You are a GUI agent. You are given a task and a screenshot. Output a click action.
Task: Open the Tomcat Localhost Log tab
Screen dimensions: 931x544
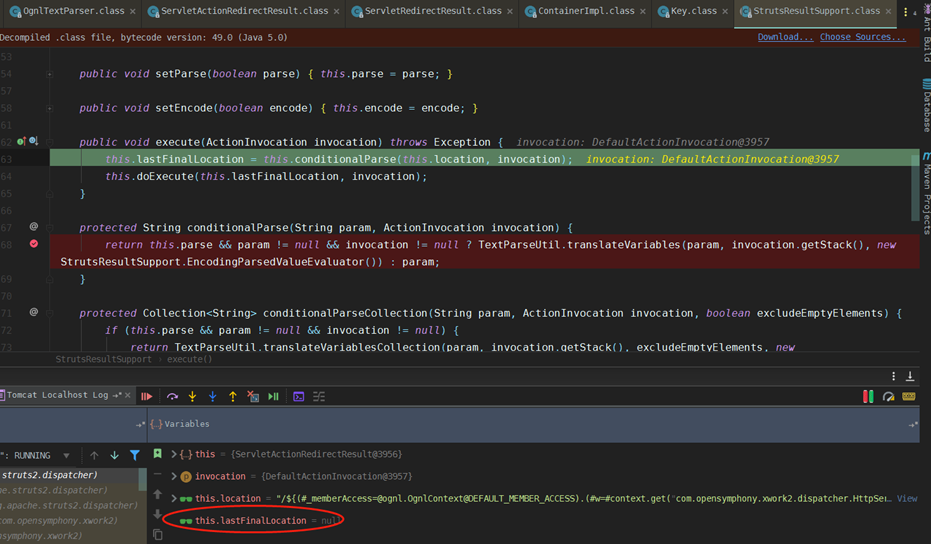[x=57, y=397]
